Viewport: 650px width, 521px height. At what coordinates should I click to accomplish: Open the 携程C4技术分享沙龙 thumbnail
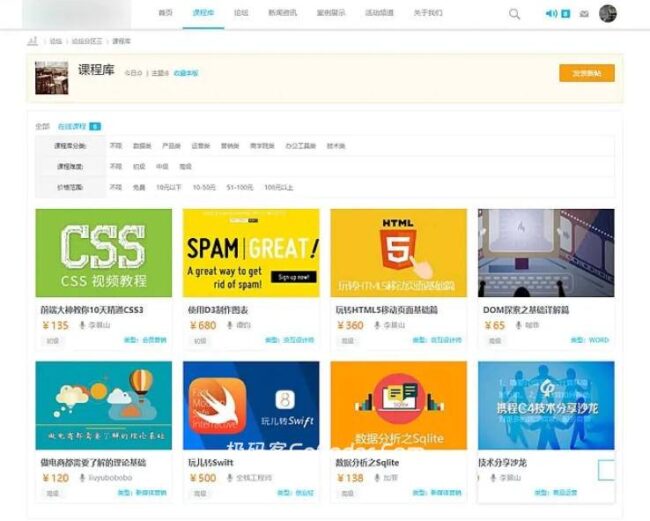pos(546,405)
